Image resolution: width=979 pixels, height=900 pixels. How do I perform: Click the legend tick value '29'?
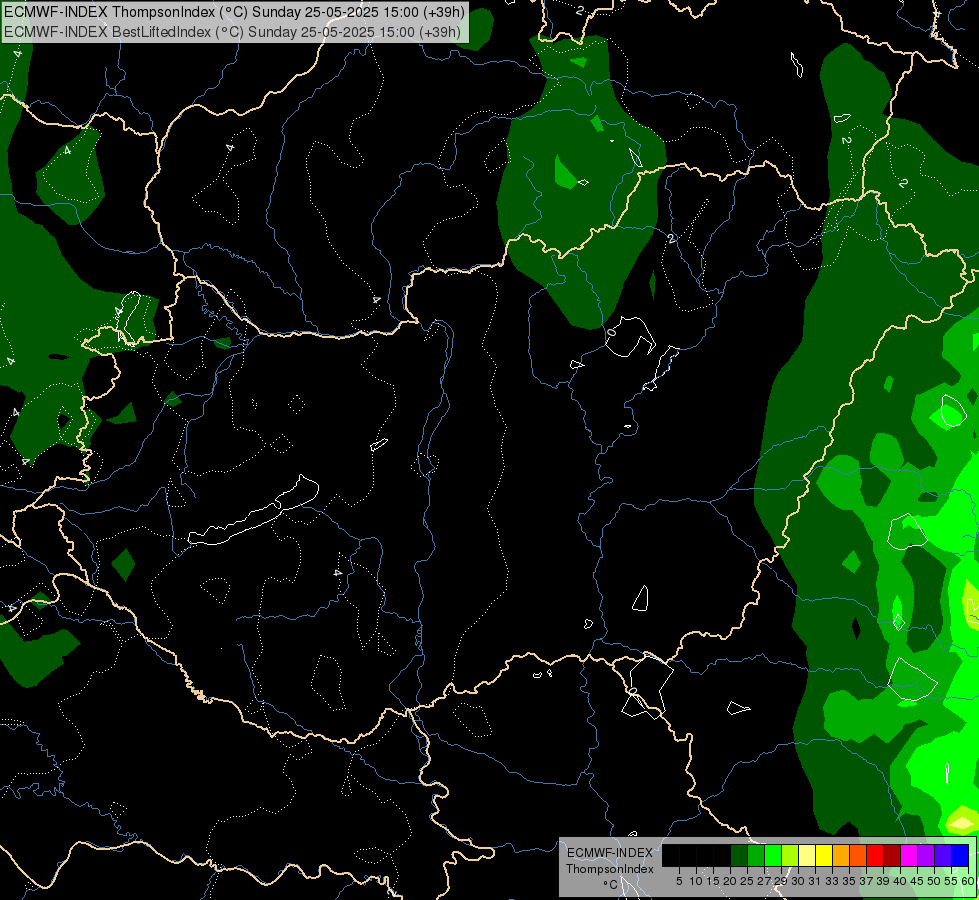(781, 881)
